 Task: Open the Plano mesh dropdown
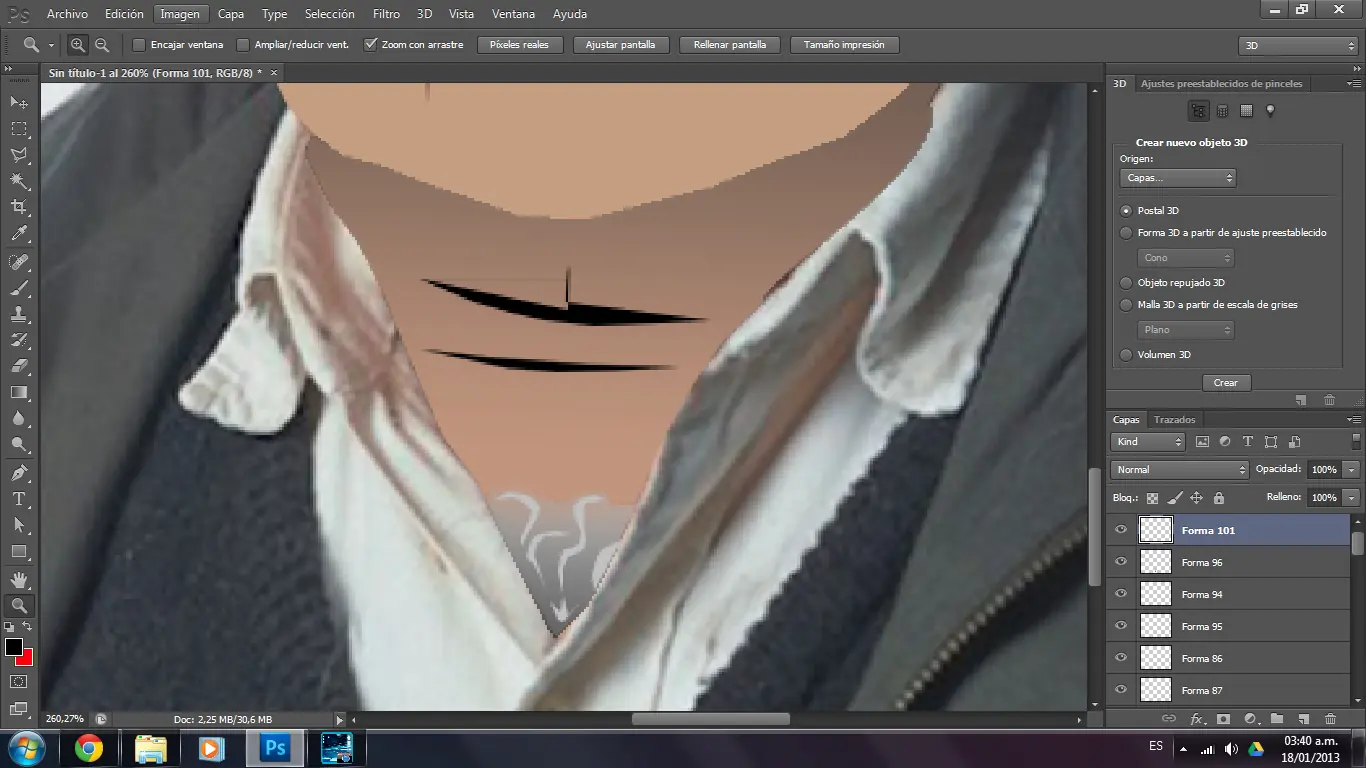coord(1186,330)
